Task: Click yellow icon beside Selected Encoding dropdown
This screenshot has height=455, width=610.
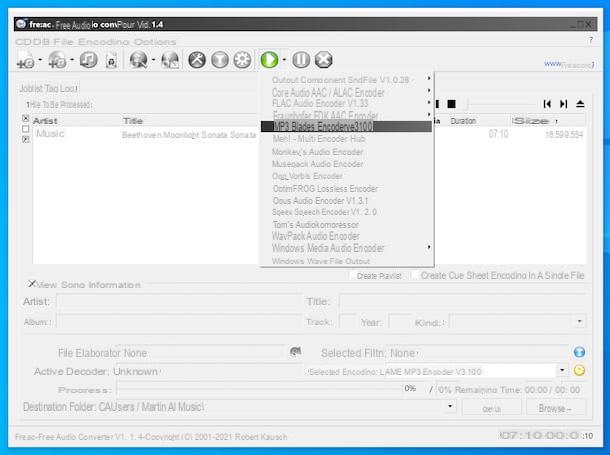Action: tap(579, 370)
